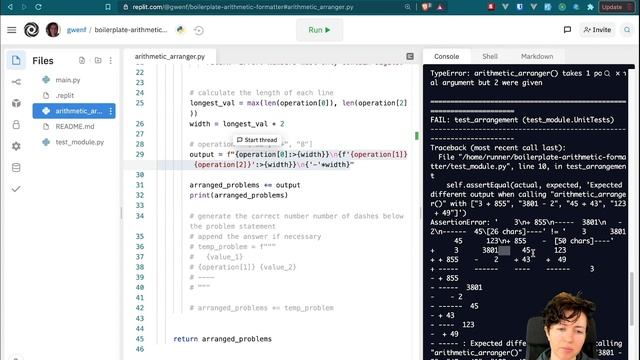Click the Python language icon beside repl name
The image size is (640, 360).
point(180,30)
